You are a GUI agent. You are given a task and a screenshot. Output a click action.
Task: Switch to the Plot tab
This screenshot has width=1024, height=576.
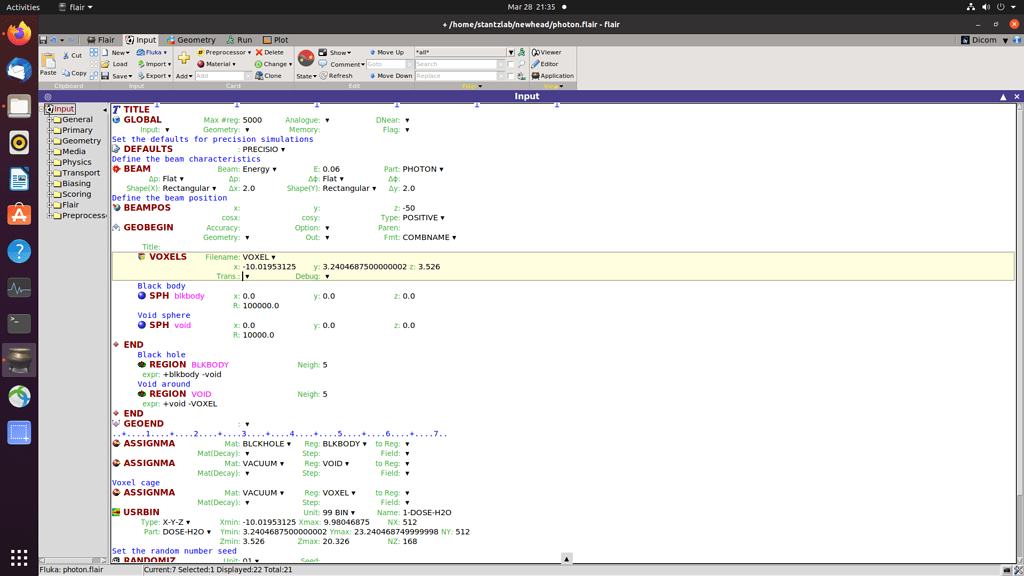[275, 40]
